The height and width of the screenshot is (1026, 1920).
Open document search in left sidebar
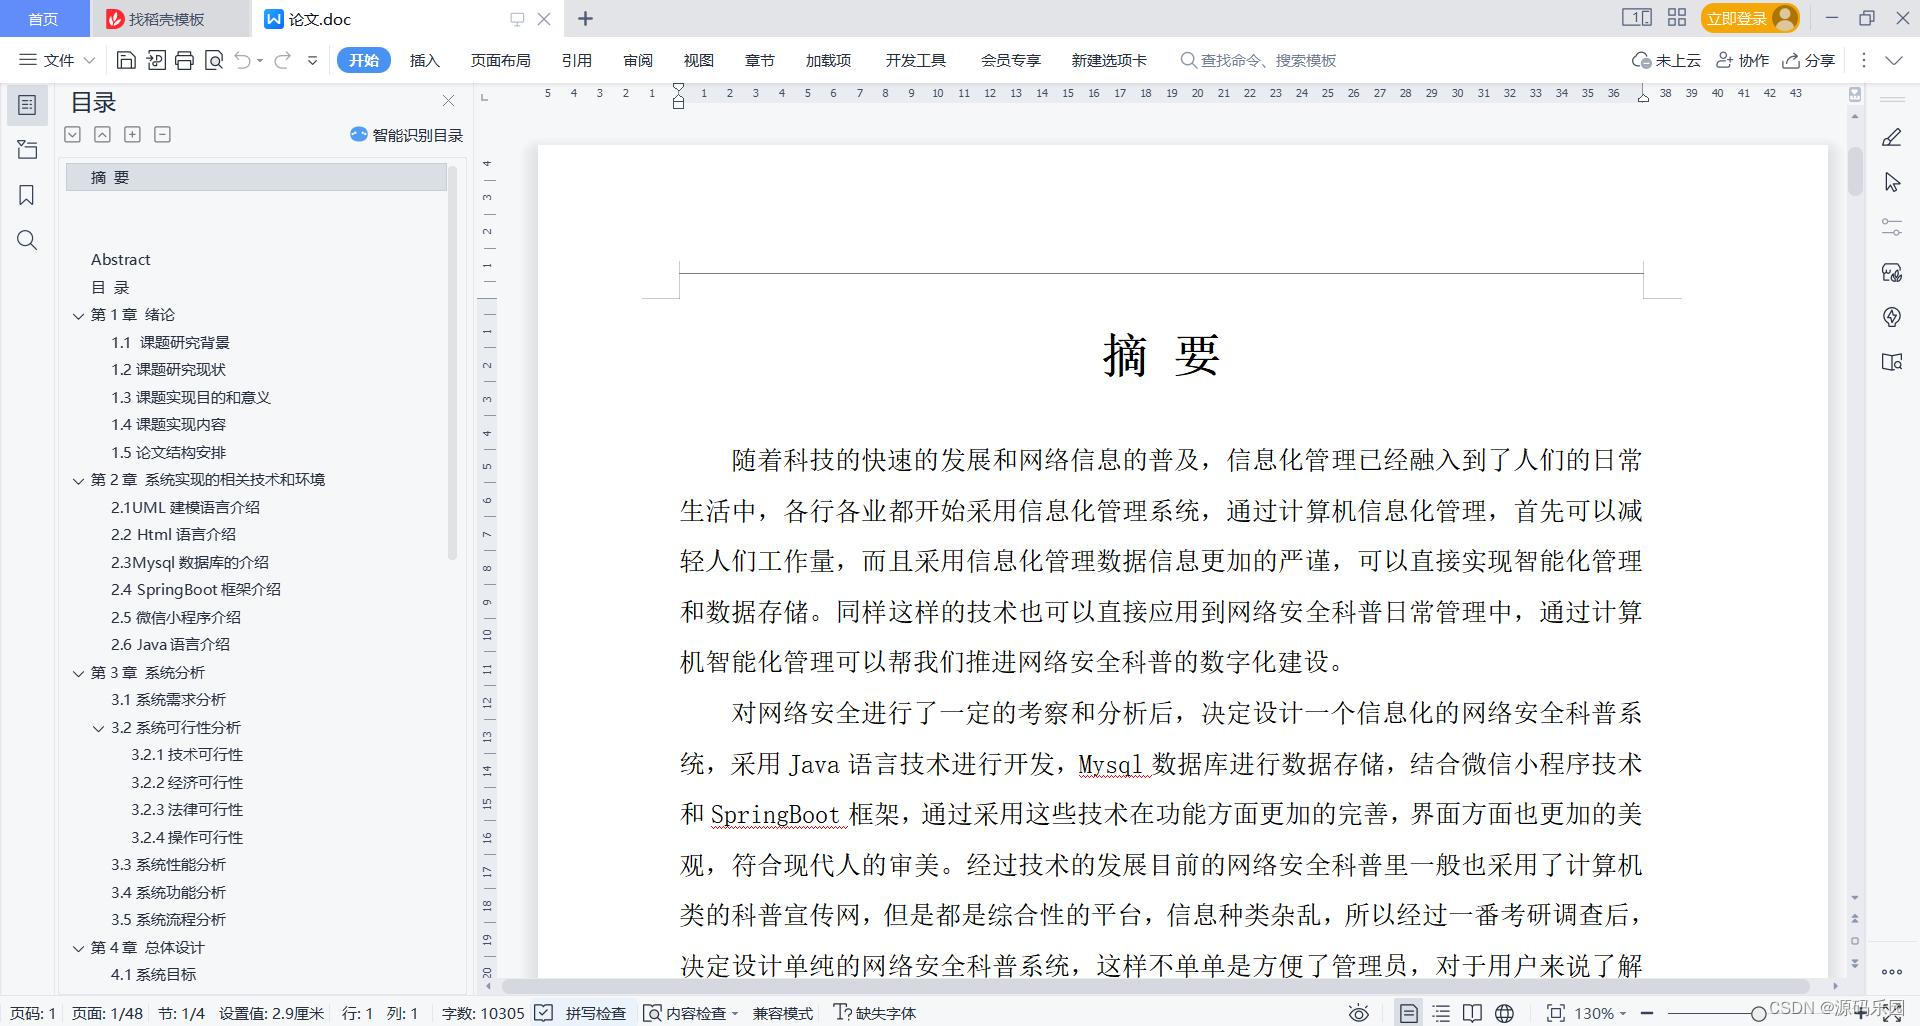pyautogui.click(x=26, y=240)
